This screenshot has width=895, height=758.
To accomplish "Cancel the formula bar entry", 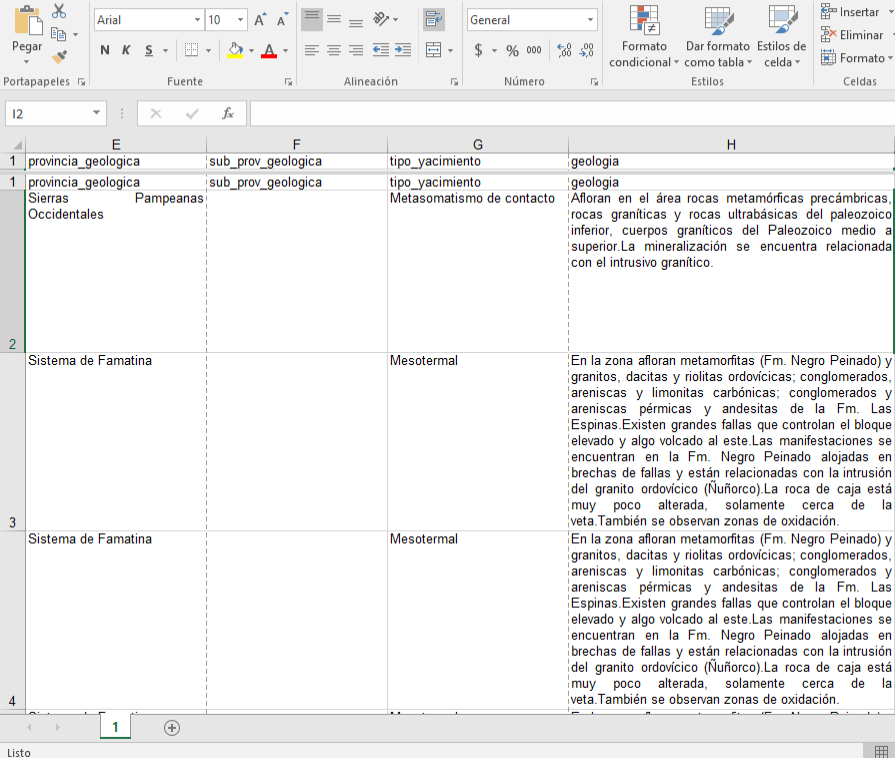I will 156,114.
